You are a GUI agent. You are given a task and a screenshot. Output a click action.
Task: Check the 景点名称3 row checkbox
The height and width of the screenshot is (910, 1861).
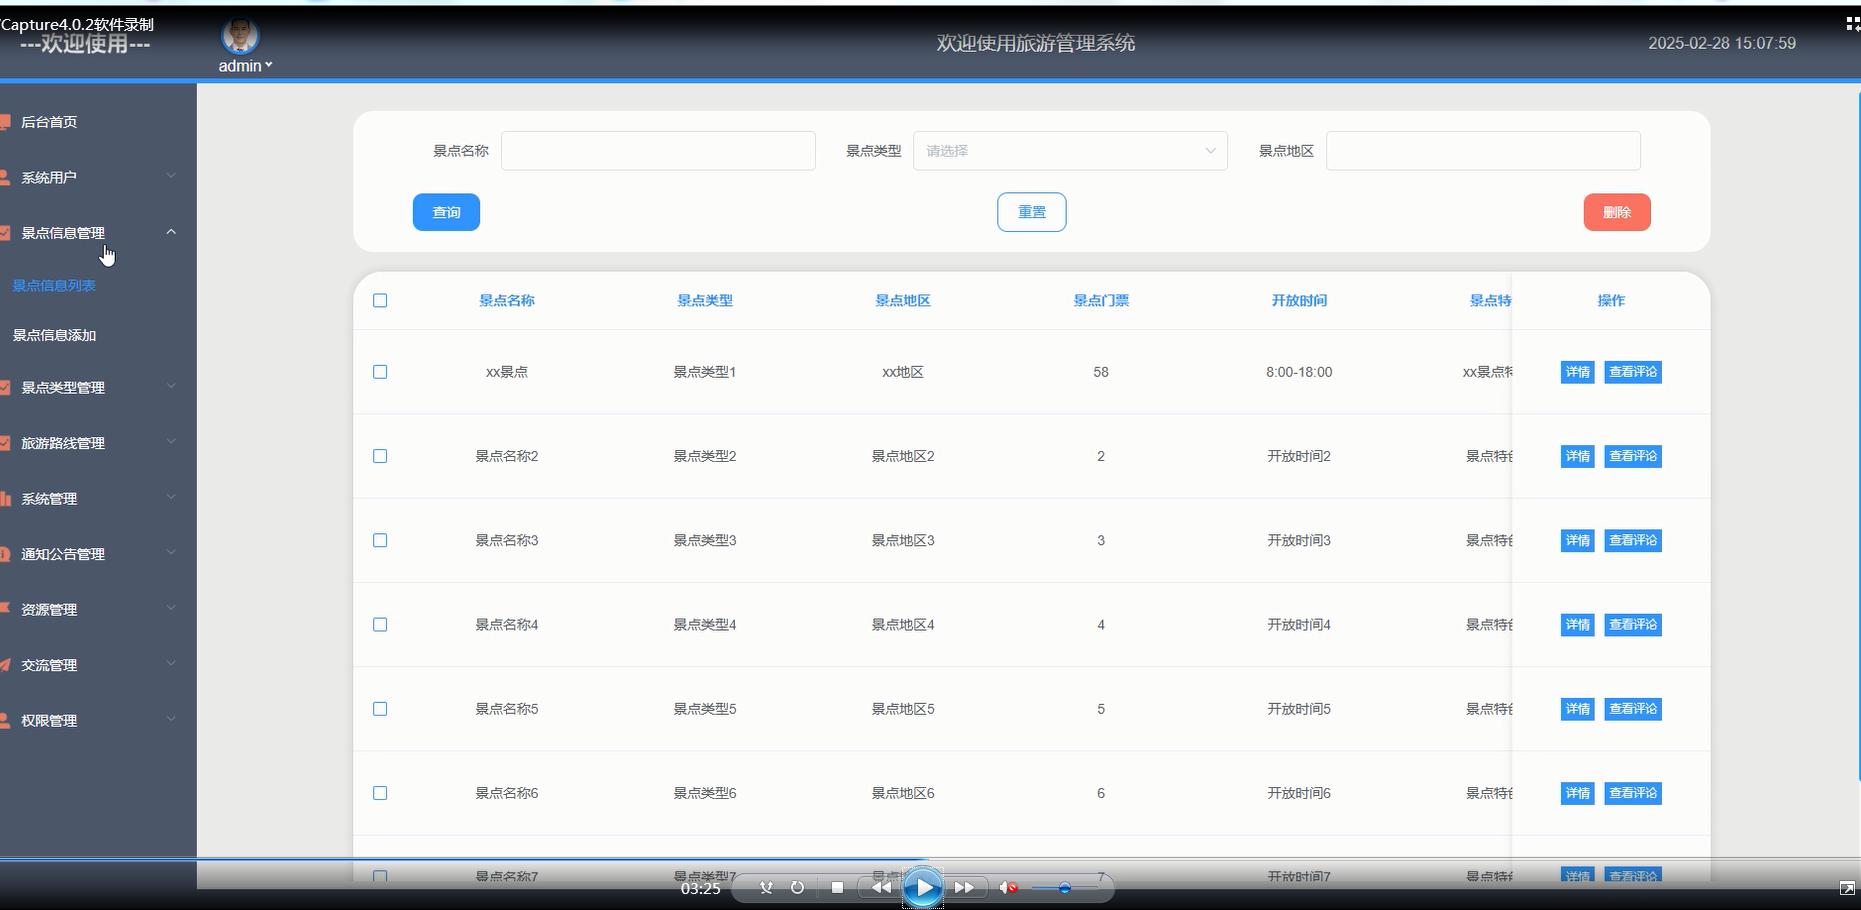click(x=380, y=540)
